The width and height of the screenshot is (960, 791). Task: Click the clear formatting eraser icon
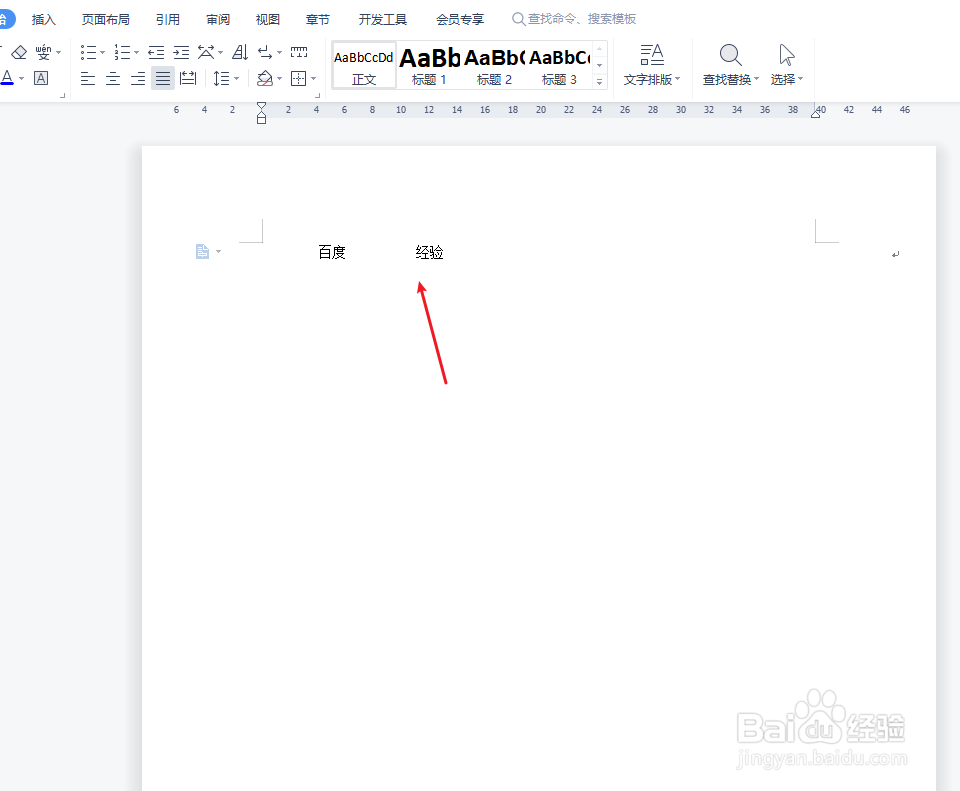click(x=19, y=53)
